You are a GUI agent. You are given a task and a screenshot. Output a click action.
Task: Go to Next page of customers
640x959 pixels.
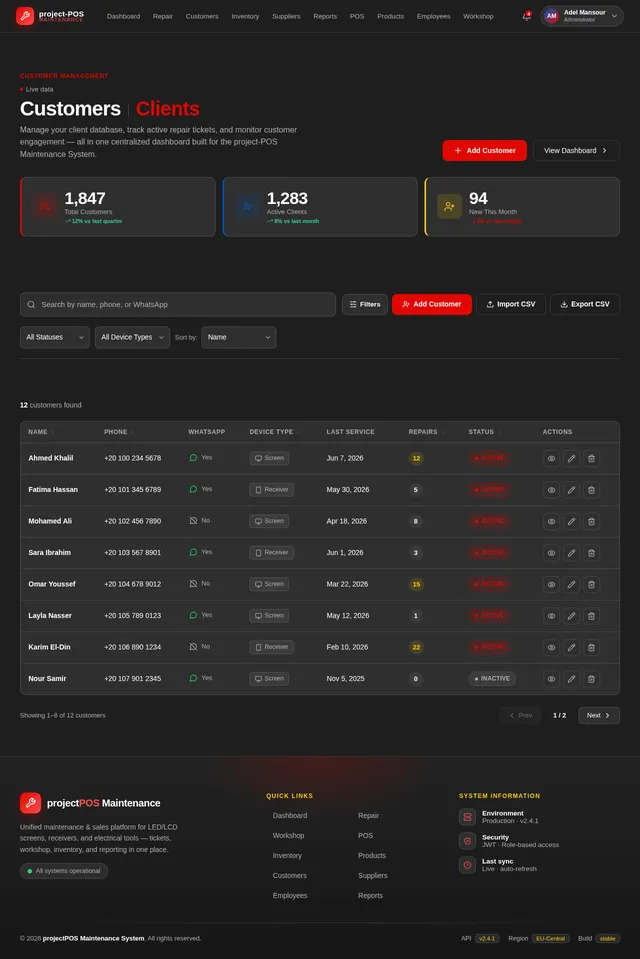(x=599, y=716)
